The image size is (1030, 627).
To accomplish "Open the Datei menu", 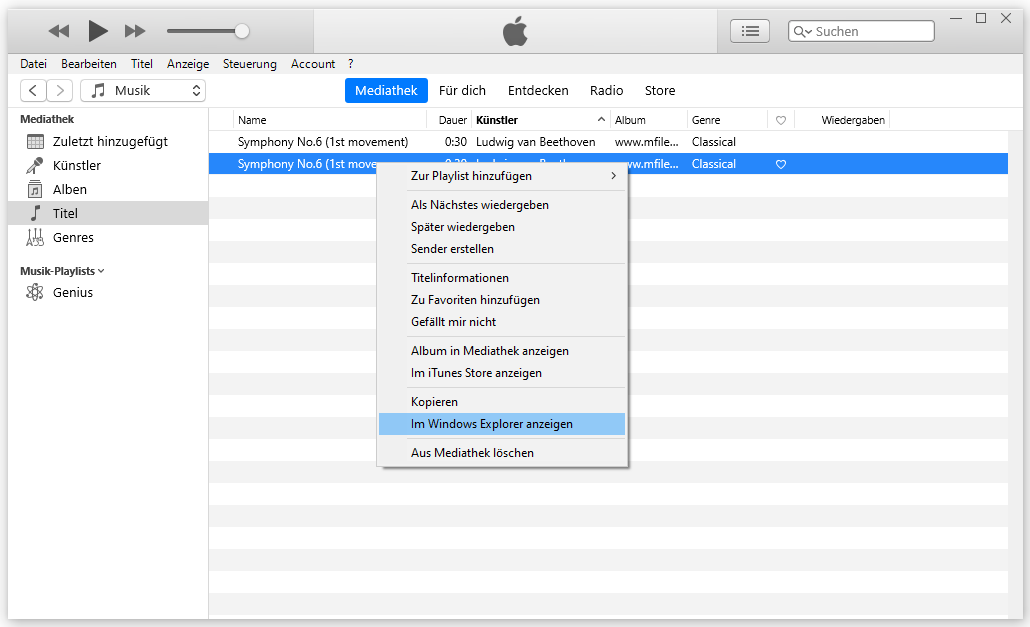I will tap(34, 64).
